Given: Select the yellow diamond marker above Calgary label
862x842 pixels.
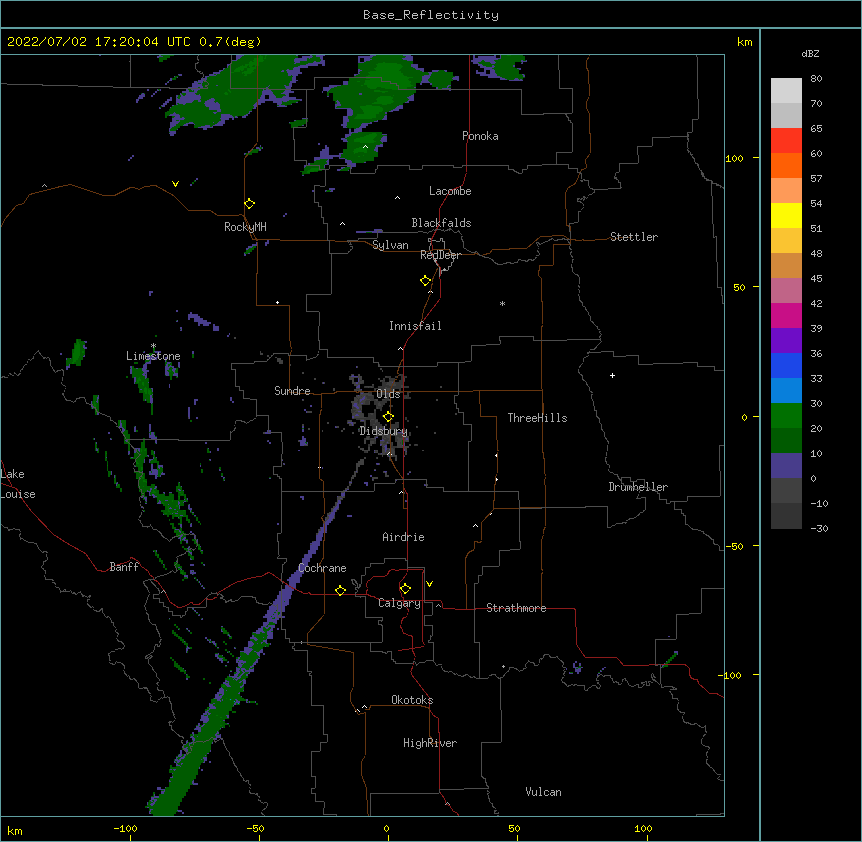Looking at the screenshot, I should [x=405, y=589].
